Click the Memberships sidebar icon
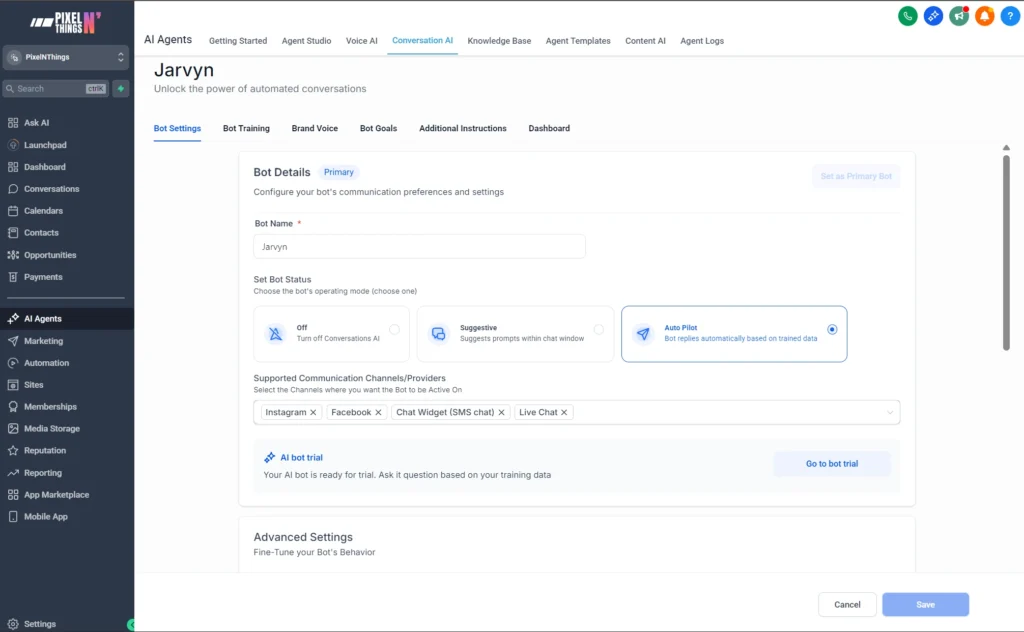The height and width of the screenshot is (632, 1024). click(13, 407)
